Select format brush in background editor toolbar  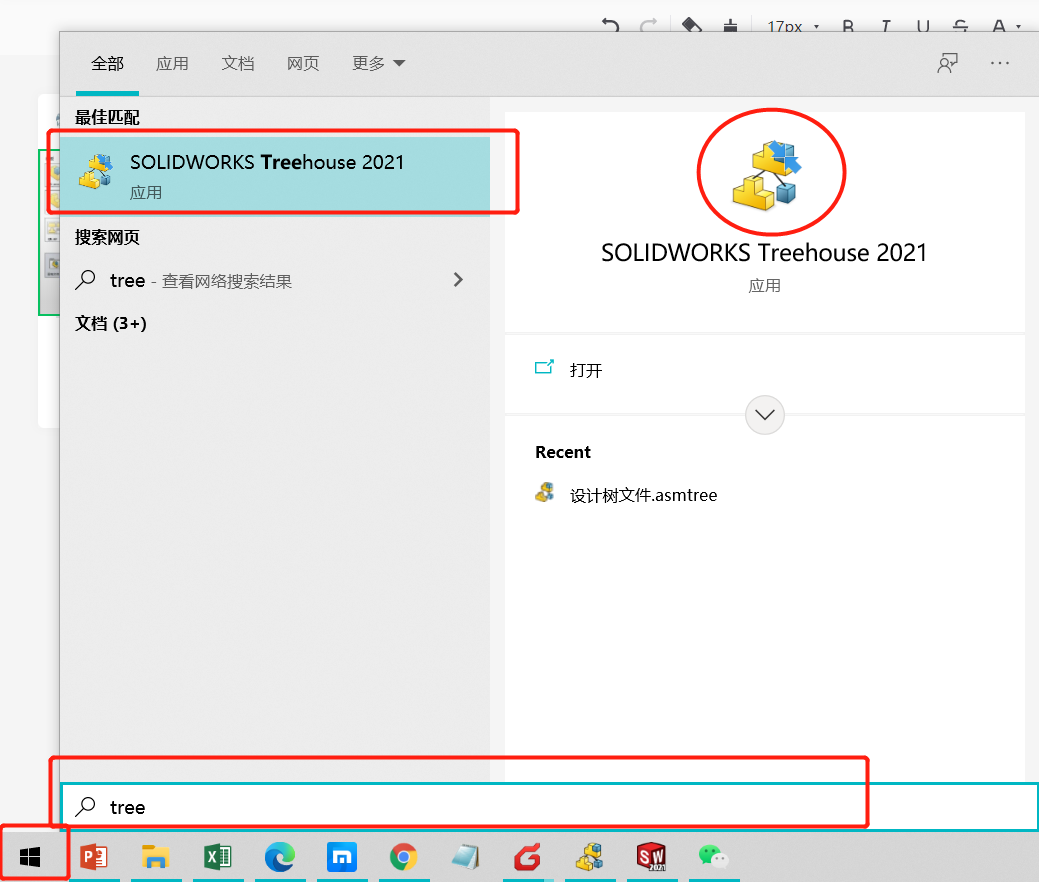[730, 26]
